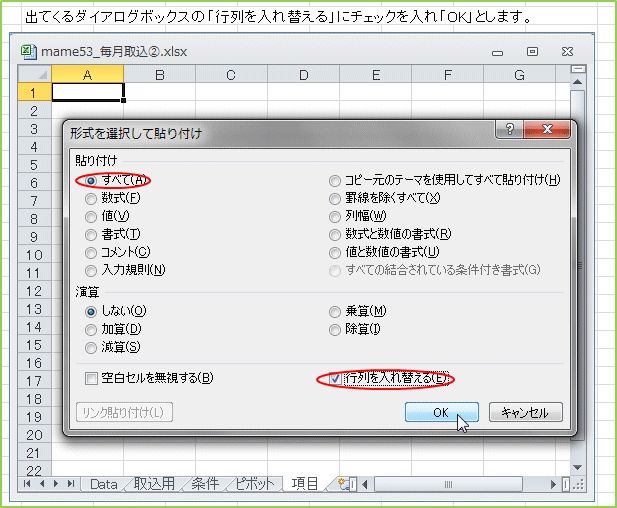Open dialog help question mark button
Image resolution: width=617 pixels, height=508 pixels.
[510, 129]
